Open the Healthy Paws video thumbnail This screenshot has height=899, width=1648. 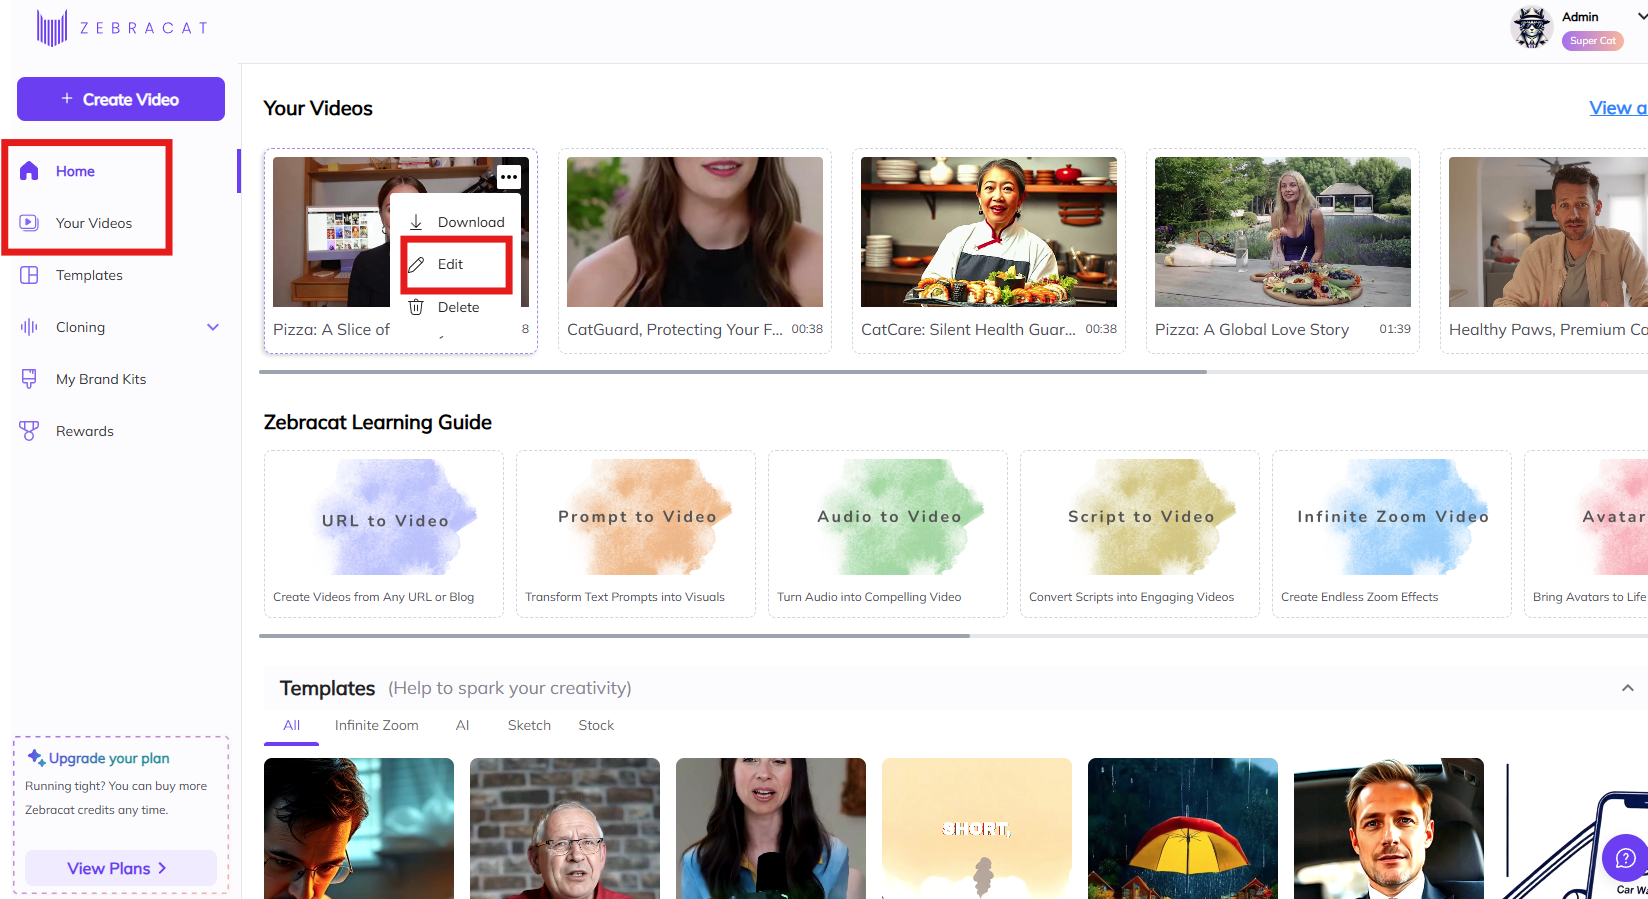[x=1548, y=232]
